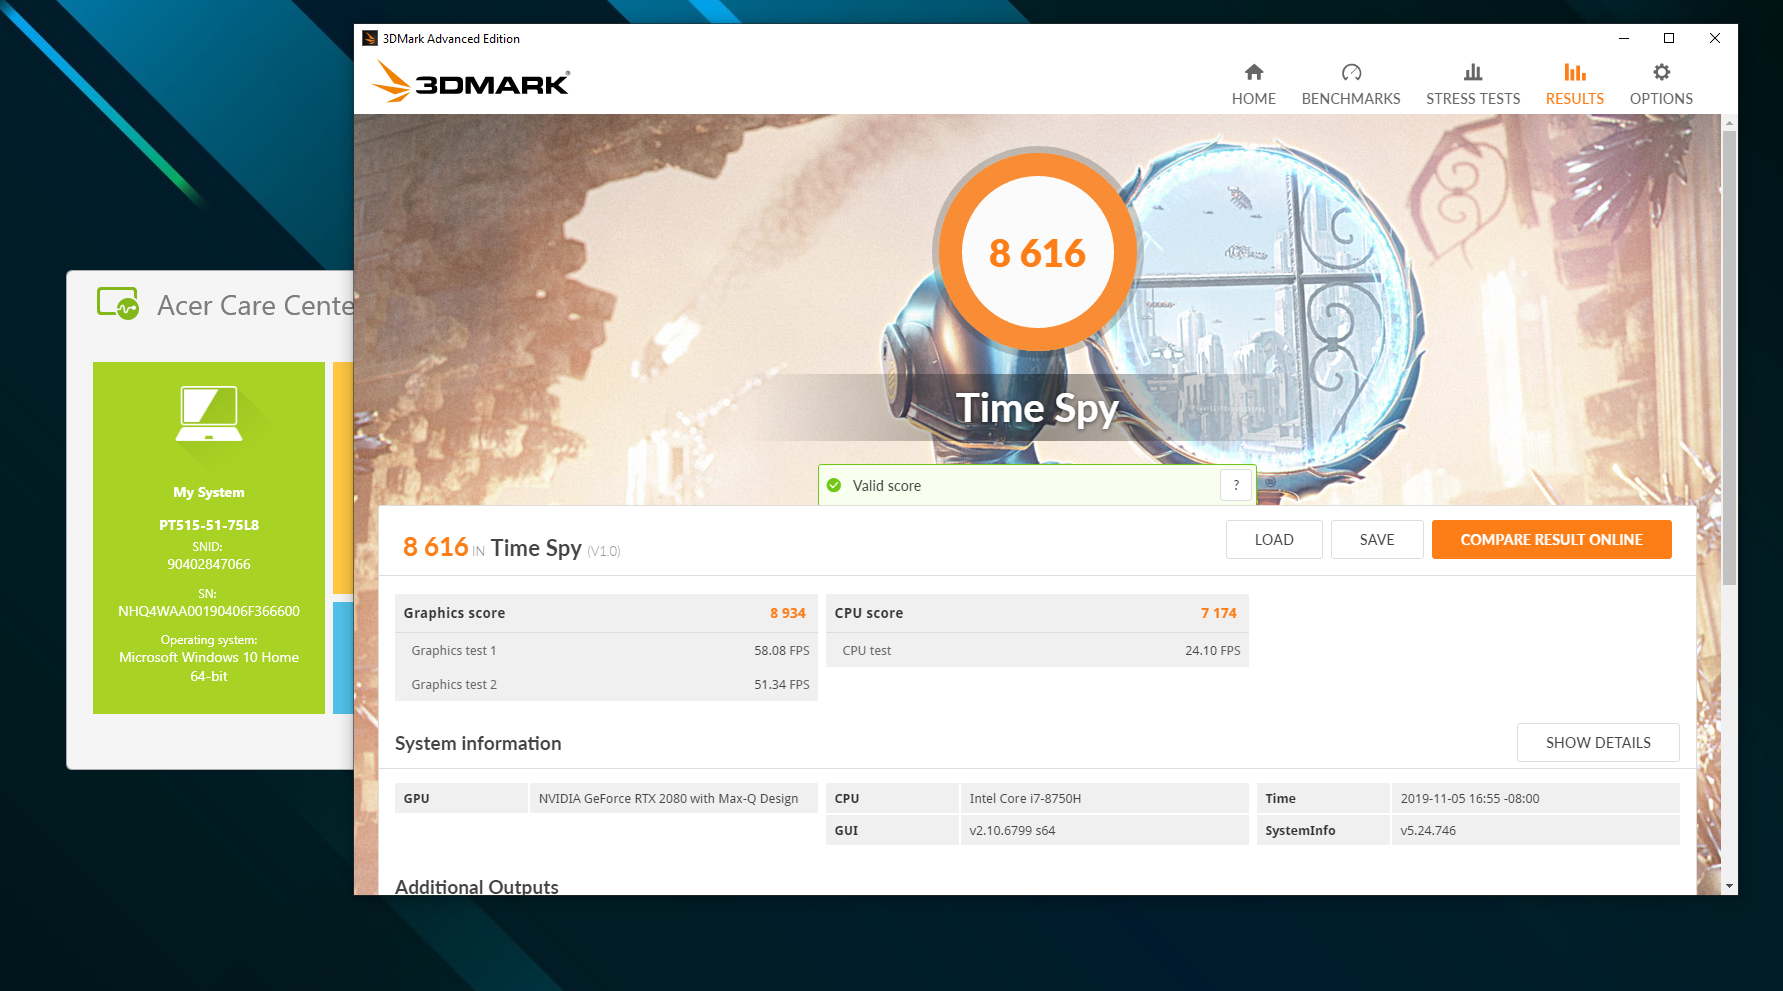Select the RESULTS tab
The width and height of the screenshot is (1783, 991).
click(x=1574, y=85)
